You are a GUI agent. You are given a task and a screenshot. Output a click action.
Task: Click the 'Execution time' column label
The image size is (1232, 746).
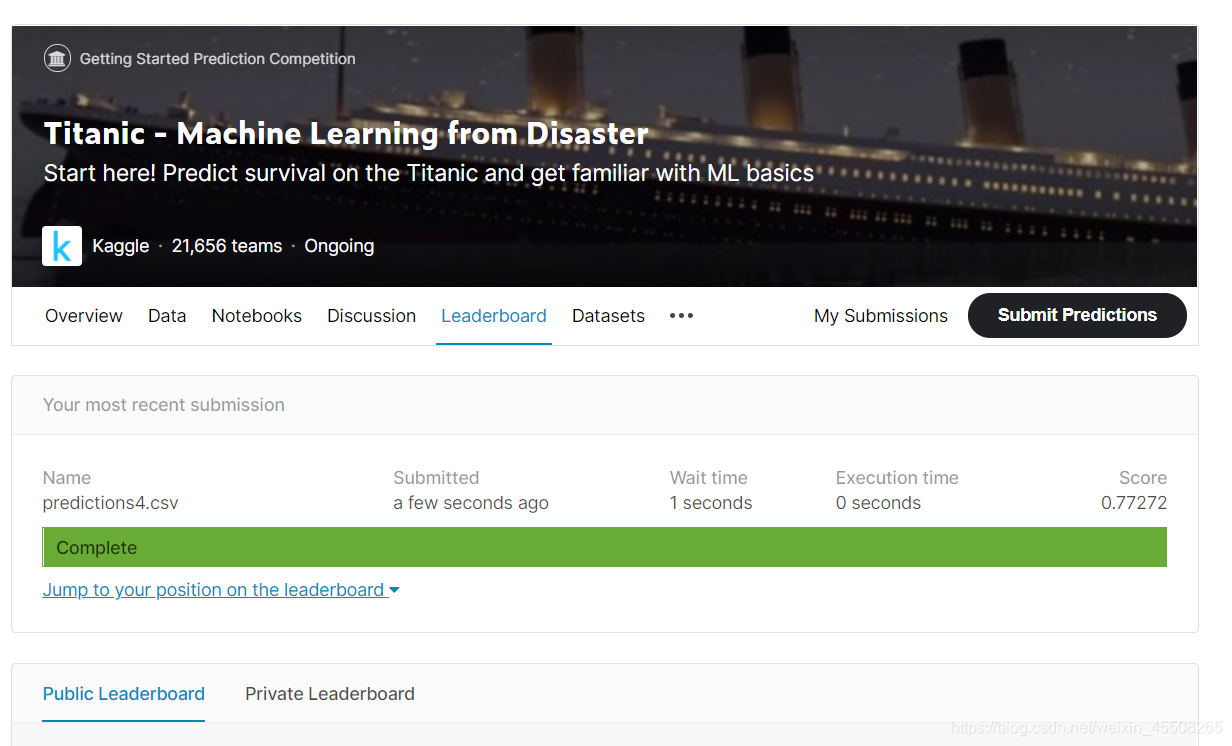click(897, 478)
